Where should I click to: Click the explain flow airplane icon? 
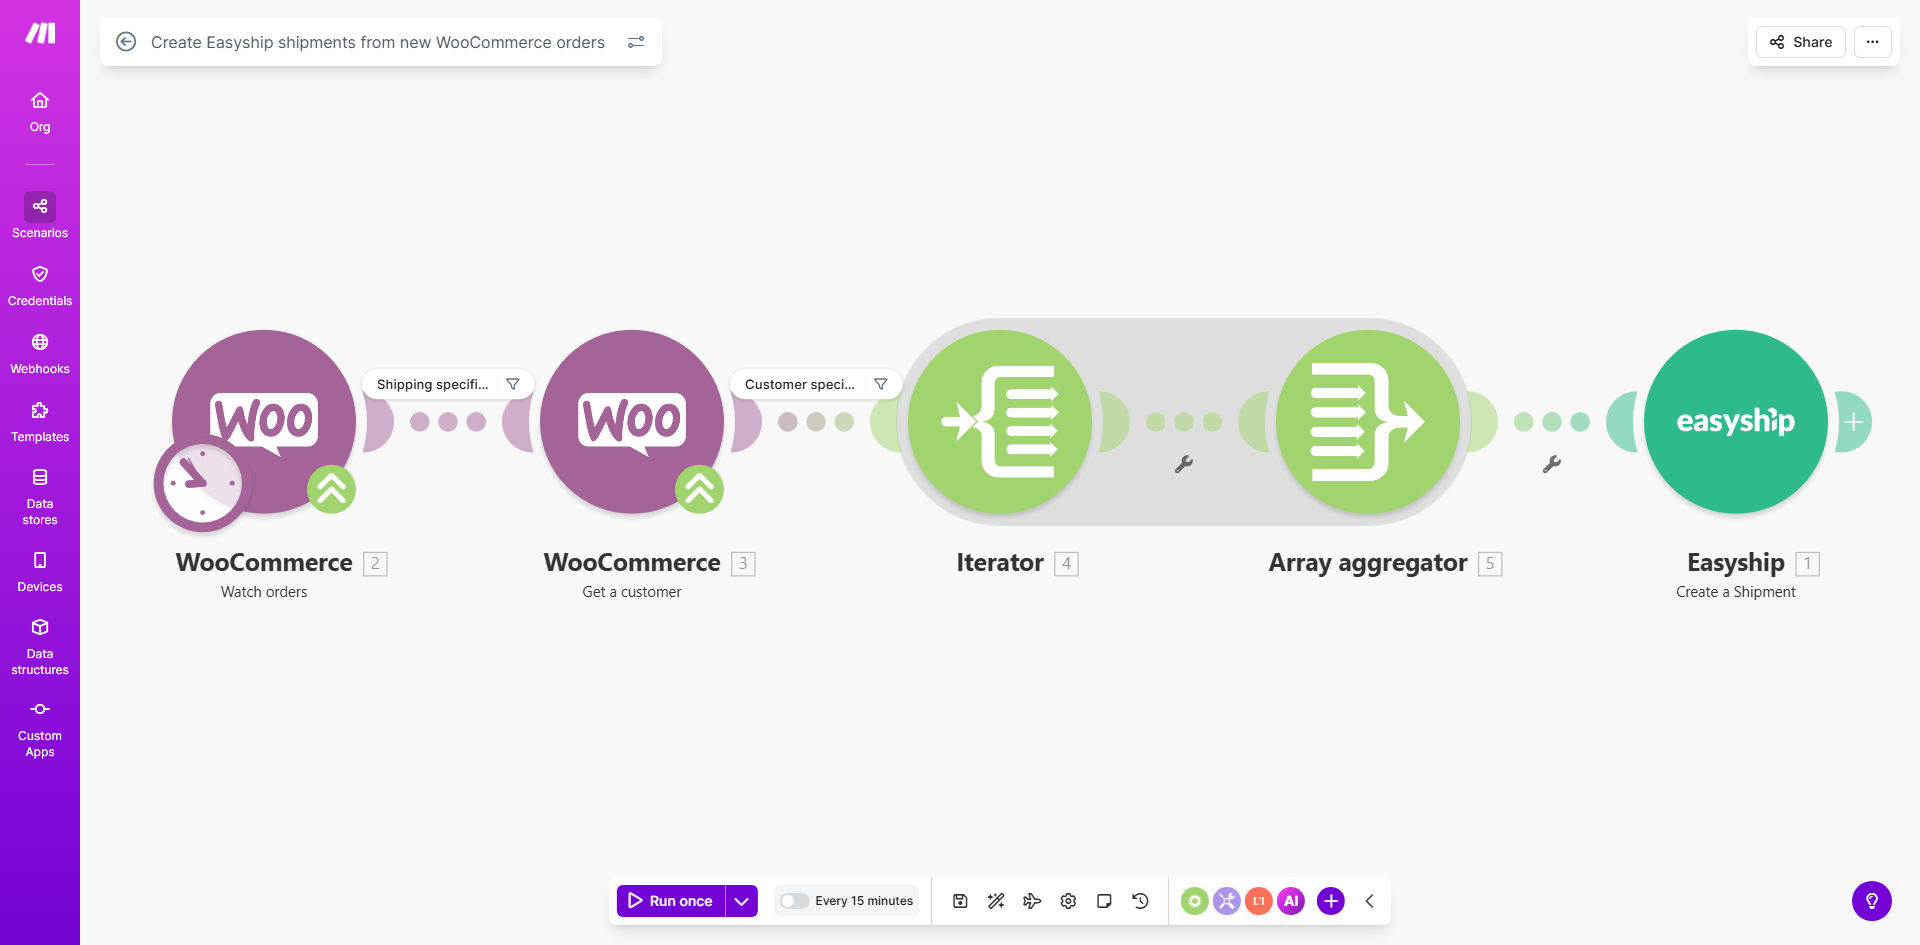click(1032, 901)
